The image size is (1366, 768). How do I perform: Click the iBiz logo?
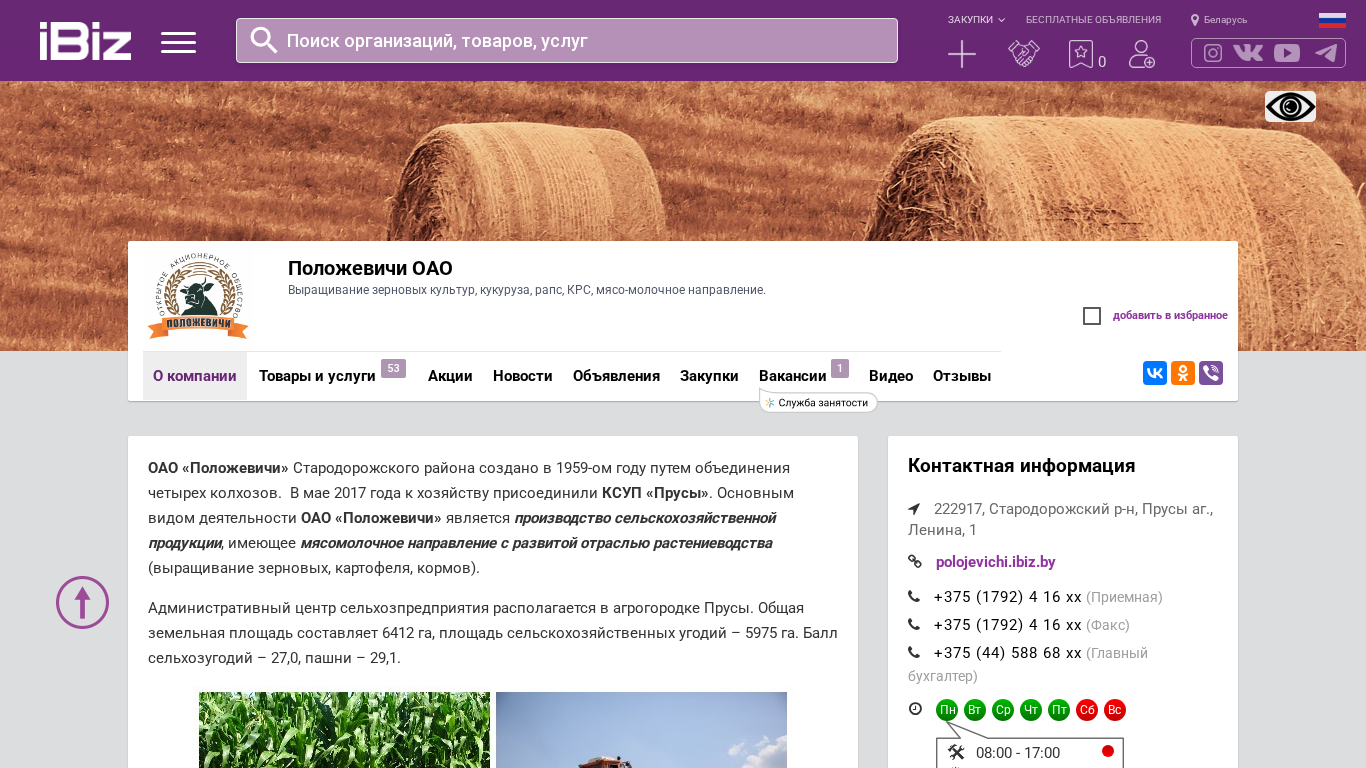(x=85, y=41)
